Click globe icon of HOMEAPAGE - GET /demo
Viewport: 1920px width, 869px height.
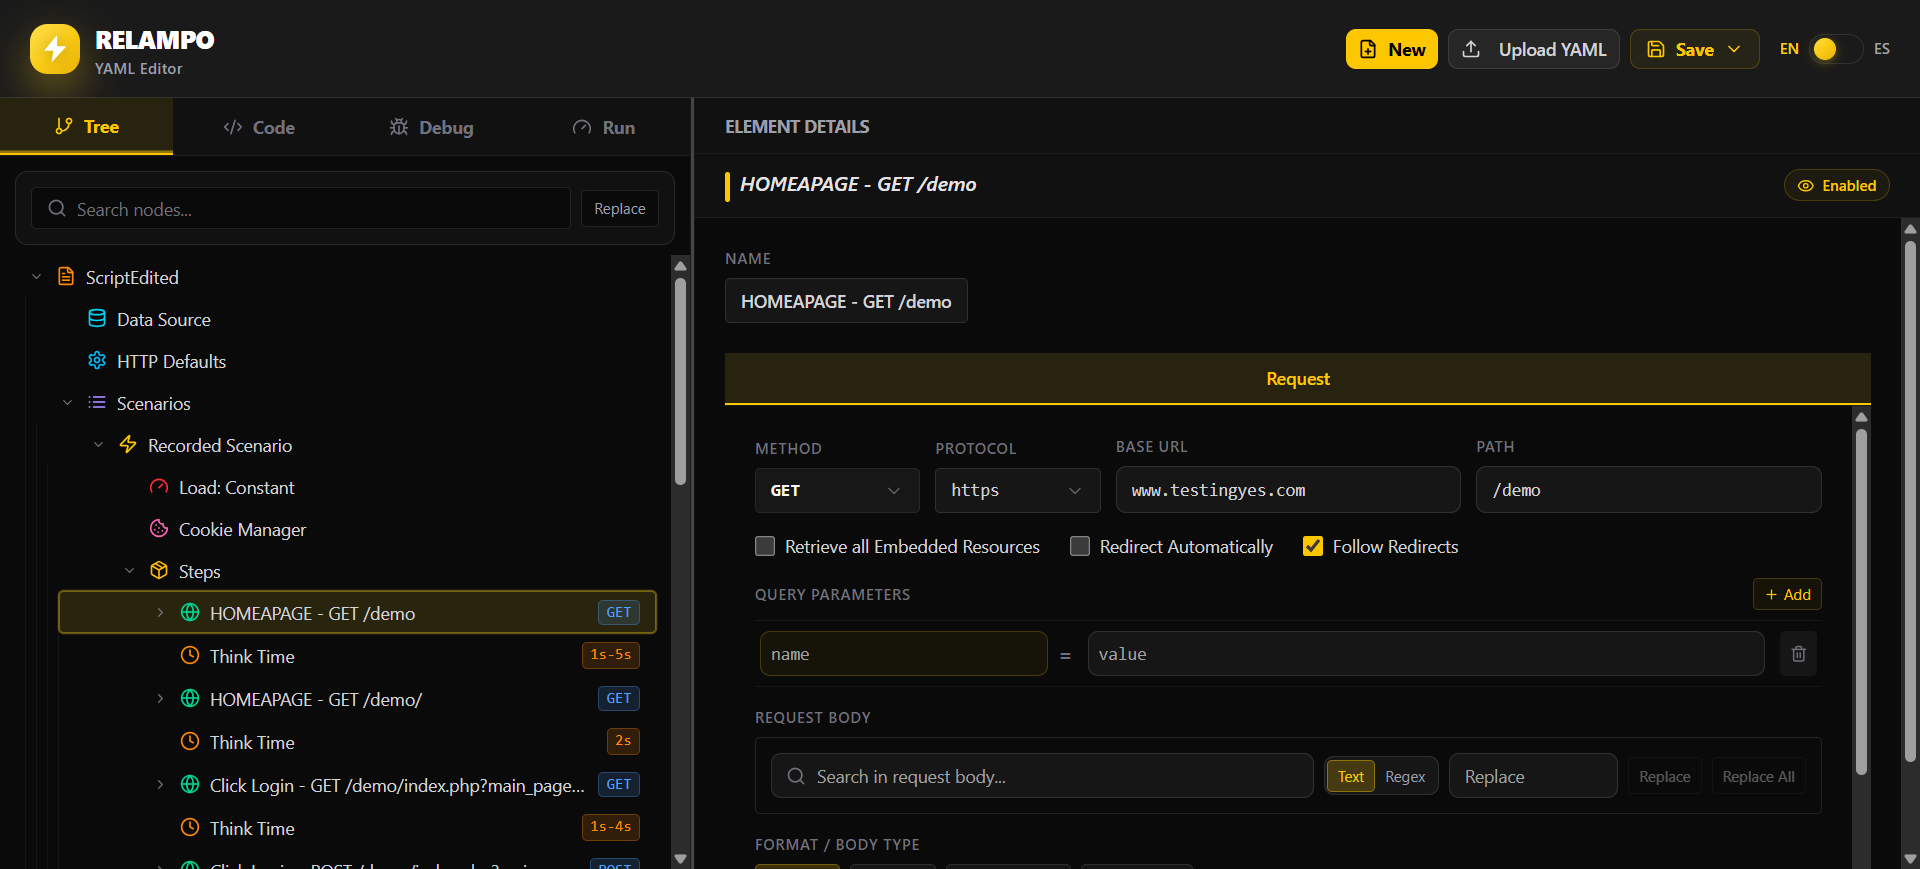click(190, 613)
